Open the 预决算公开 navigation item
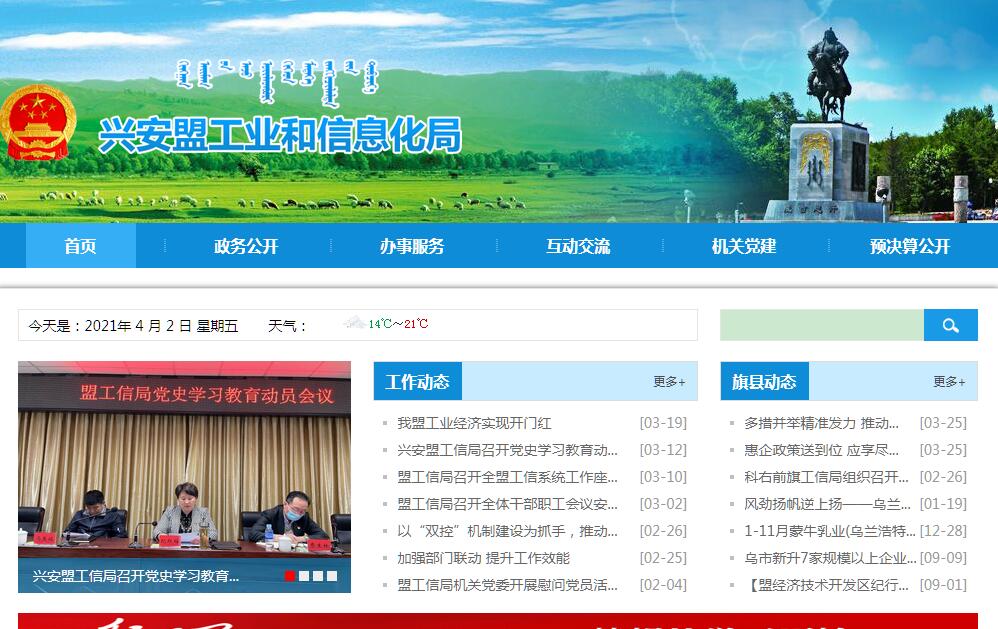Viewport: 998px width, 629px height. click(x=910, y=246)
